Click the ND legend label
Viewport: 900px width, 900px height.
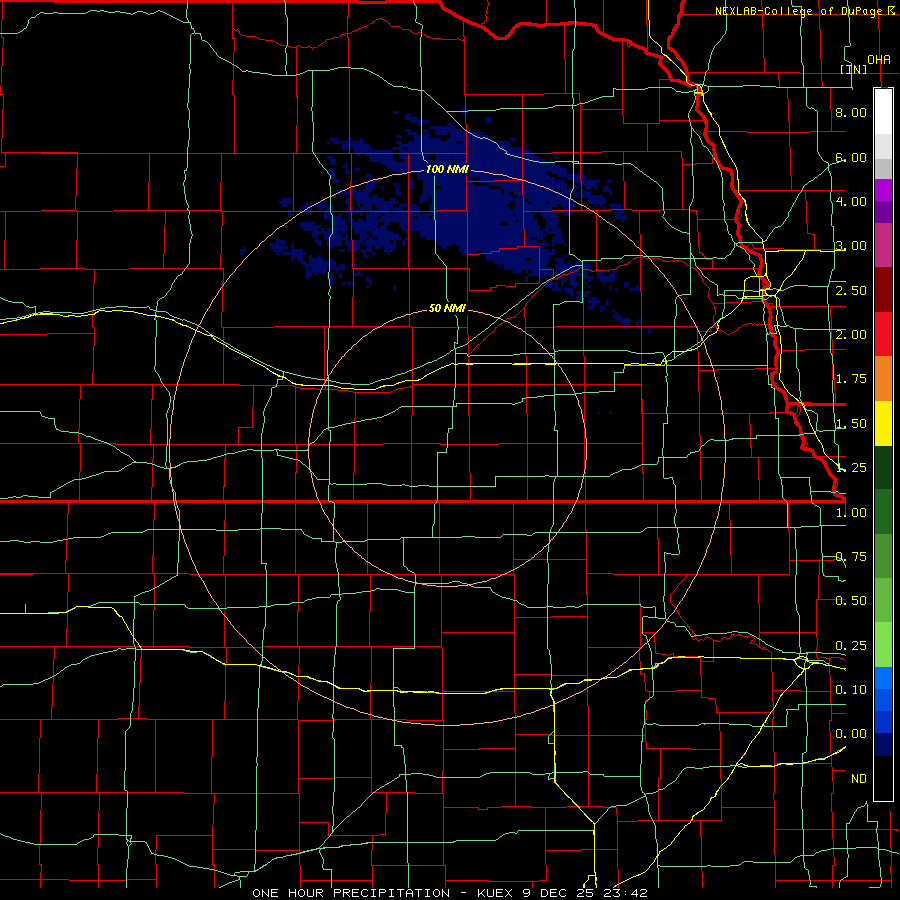(x=859, y=779)
